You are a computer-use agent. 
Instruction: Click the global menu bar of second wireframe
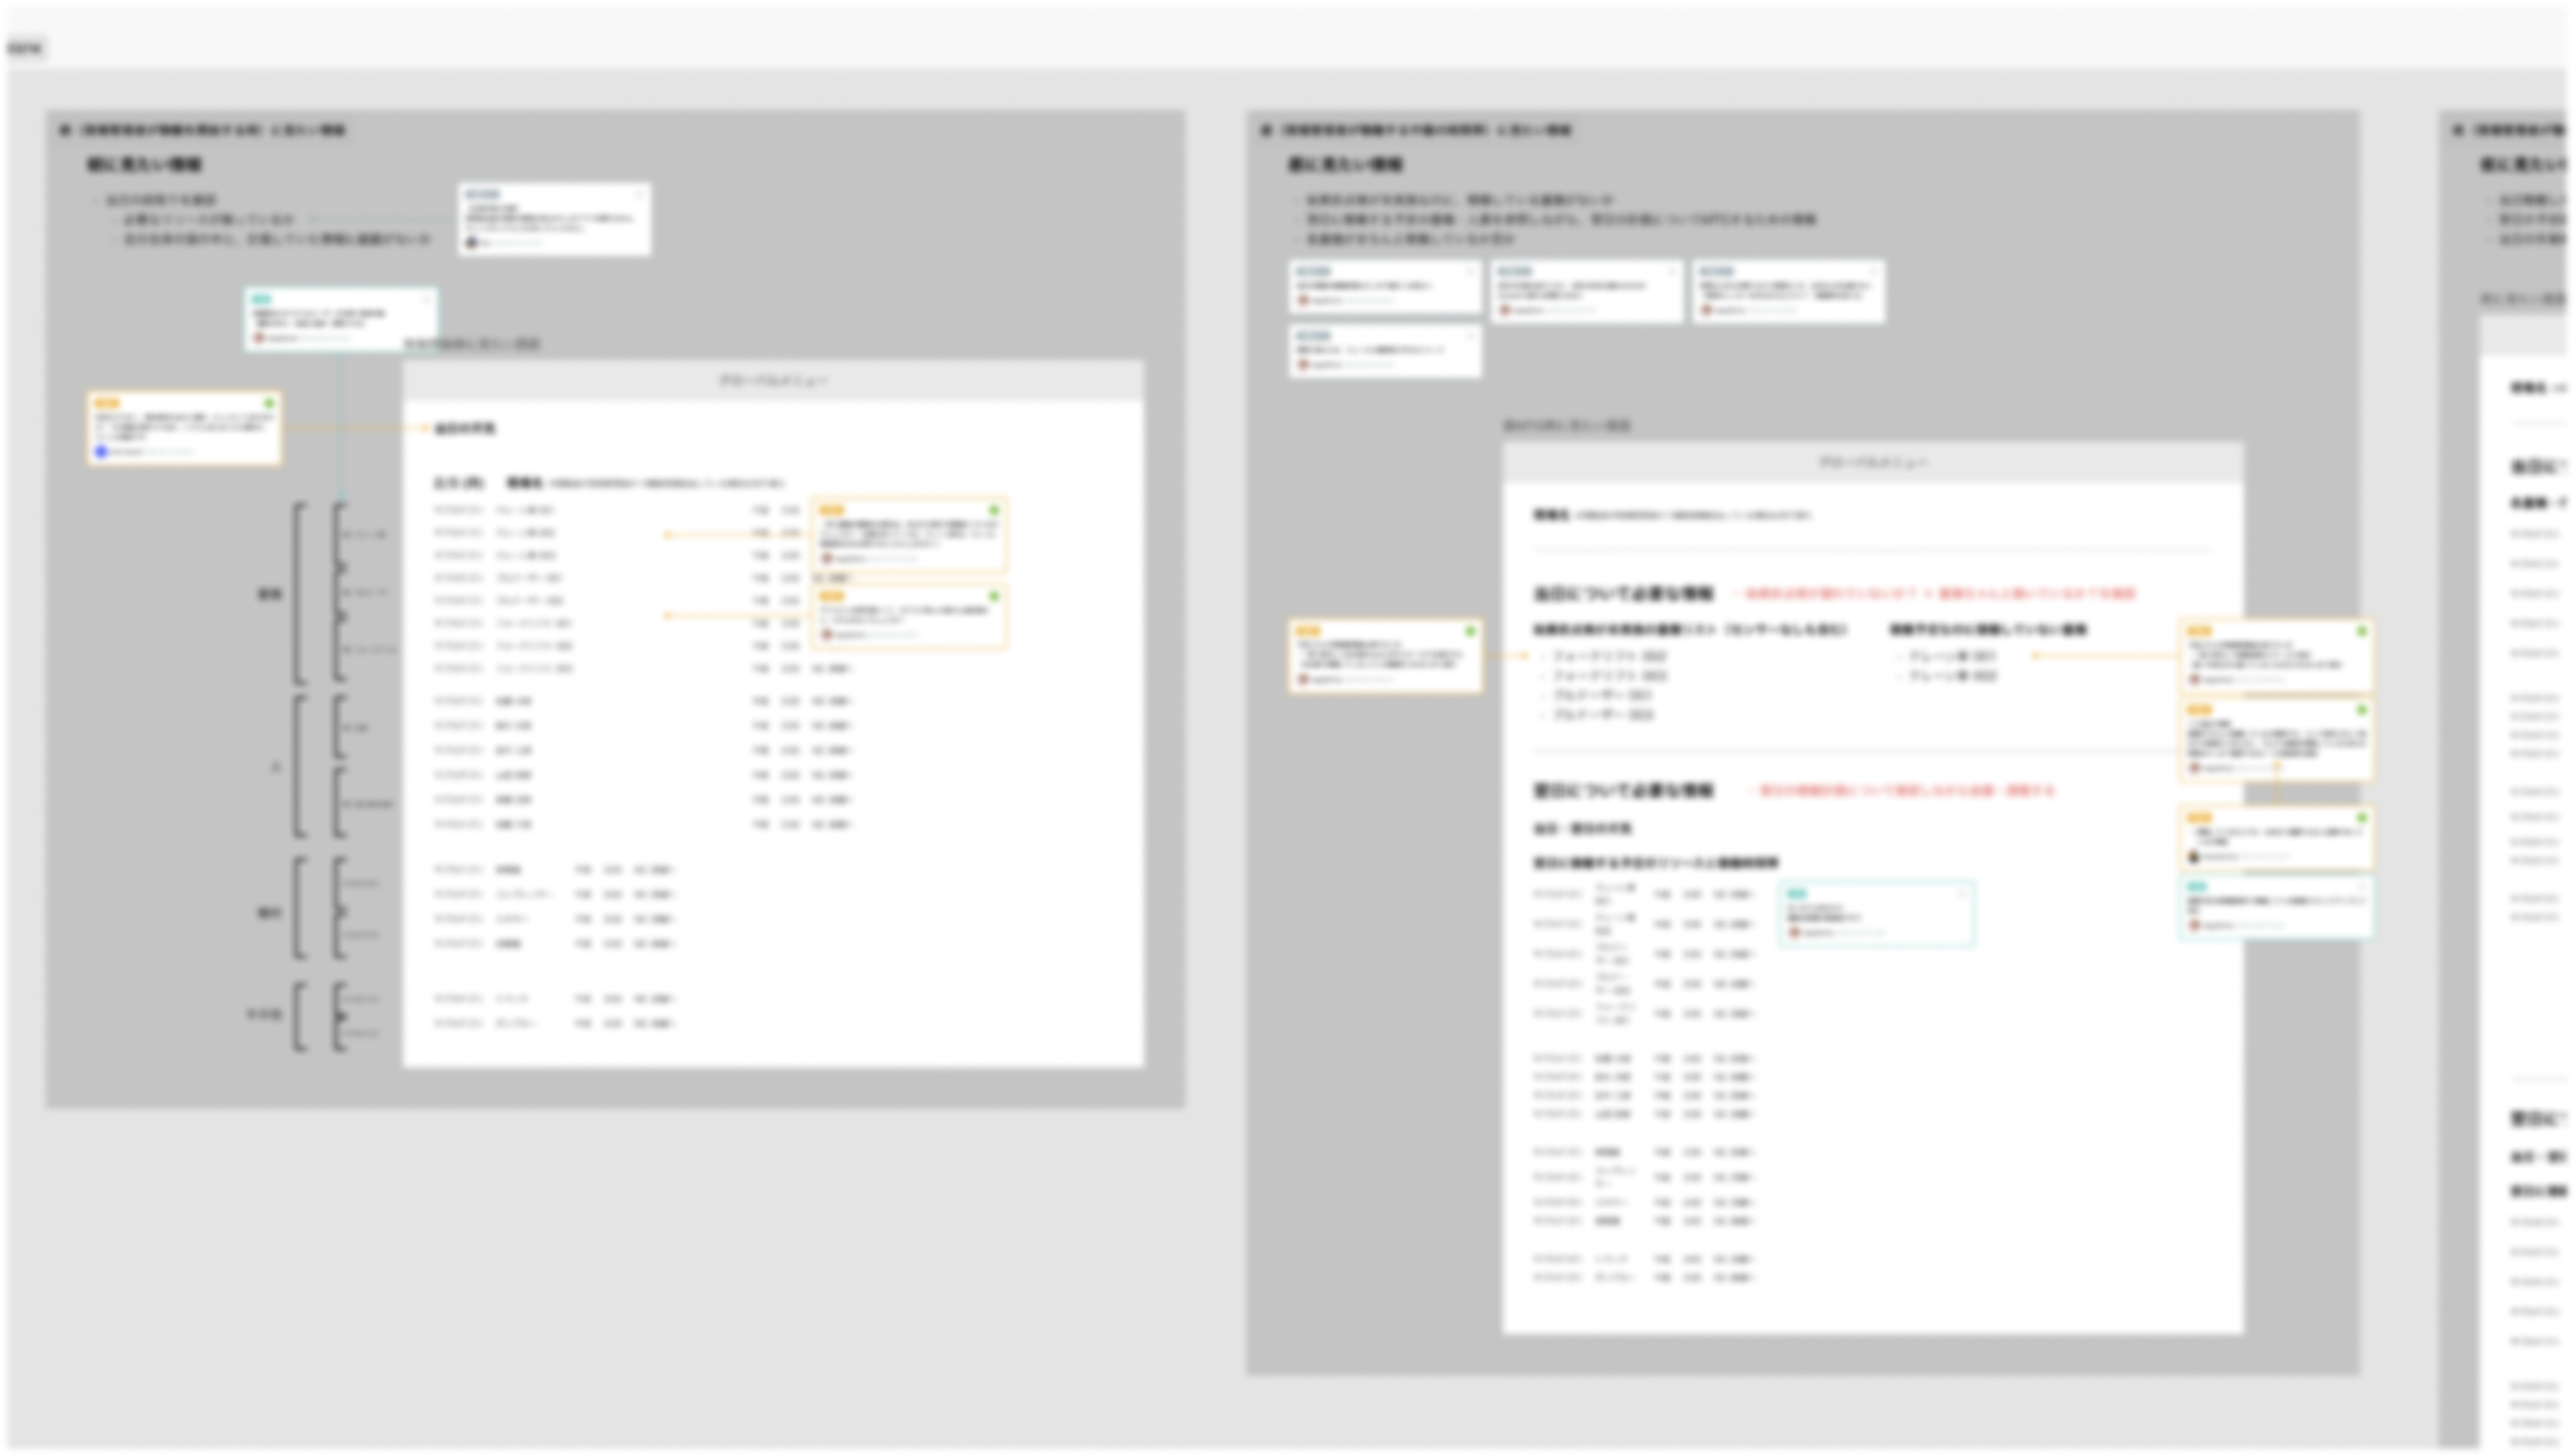tap(1872, 463)
